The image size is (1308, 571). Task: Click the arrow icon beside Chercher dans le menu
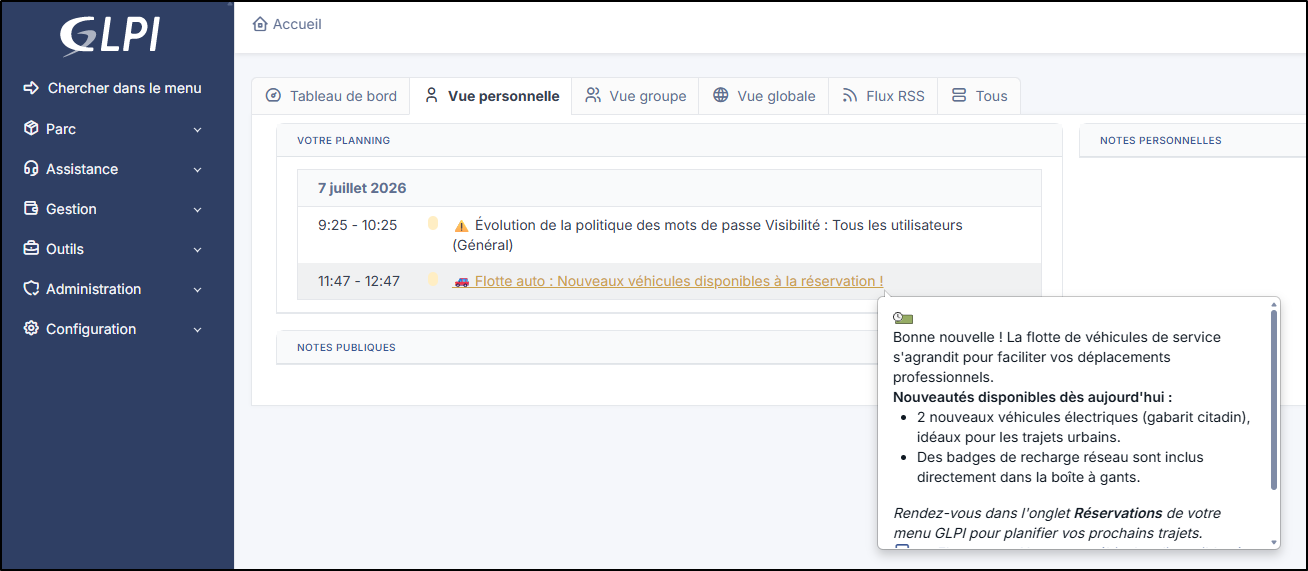[x=31, y=88]
